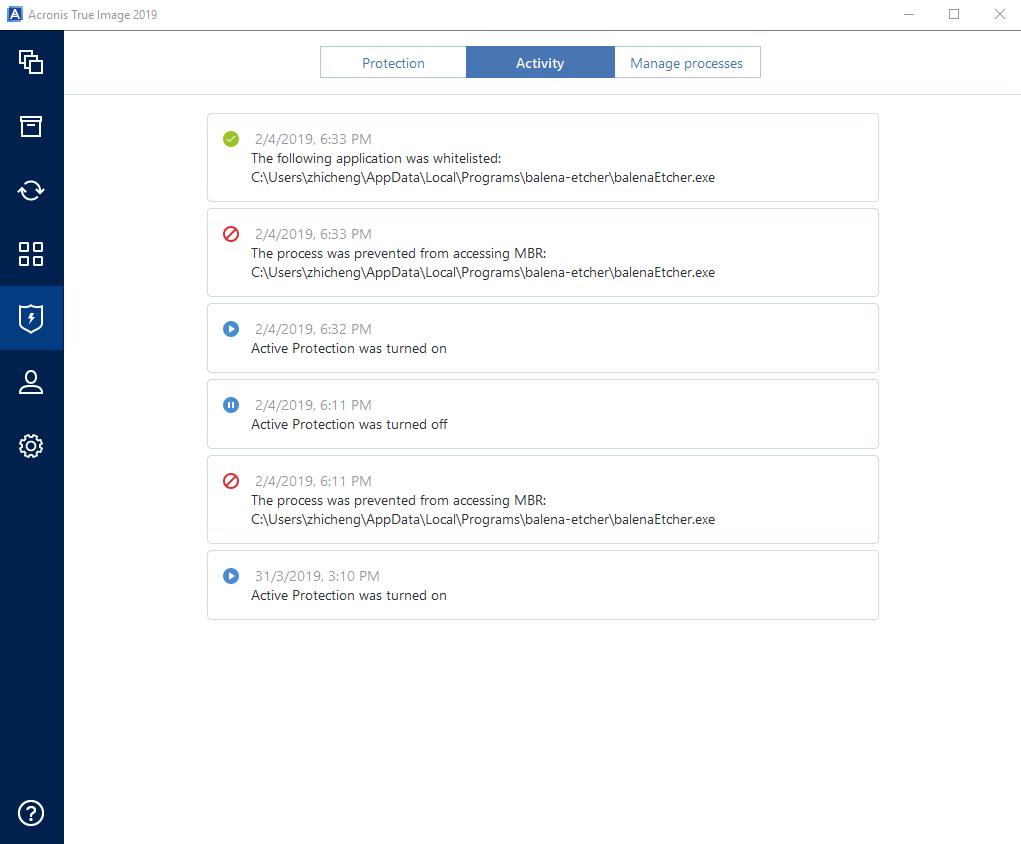Click red blocked icon on 6:11 PM MBR entry
The width and height of the screenshot is (1021, 844).
click(x=231, y=481)
